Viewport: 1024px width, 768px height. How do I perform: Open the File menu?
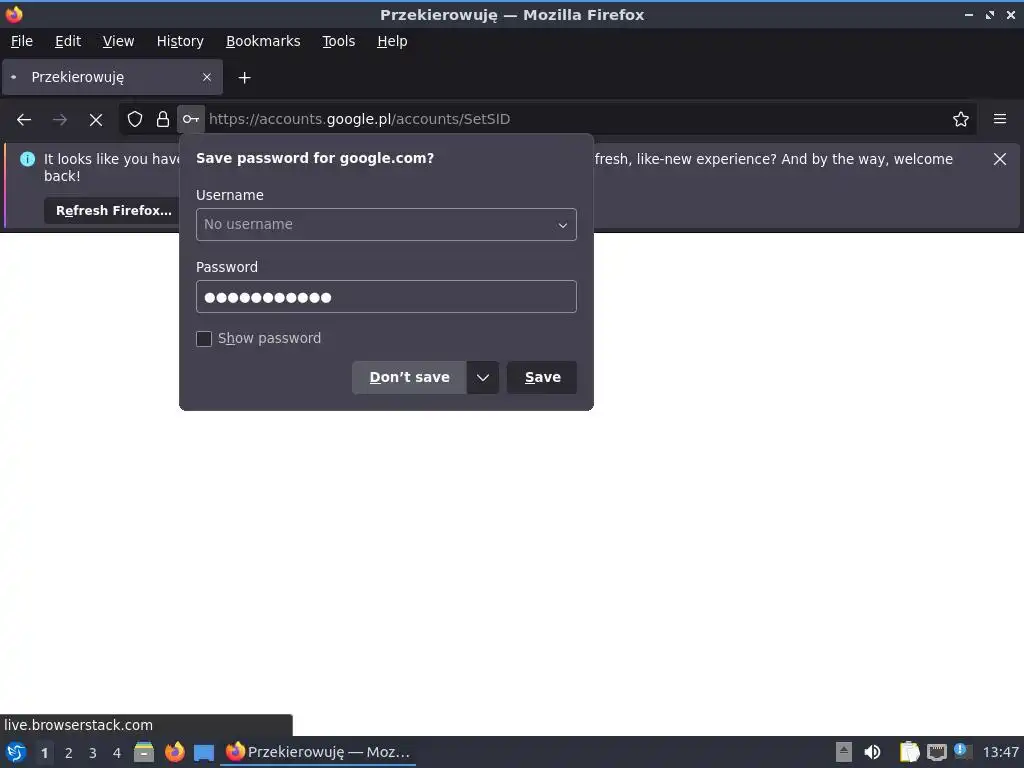(22, 41)
